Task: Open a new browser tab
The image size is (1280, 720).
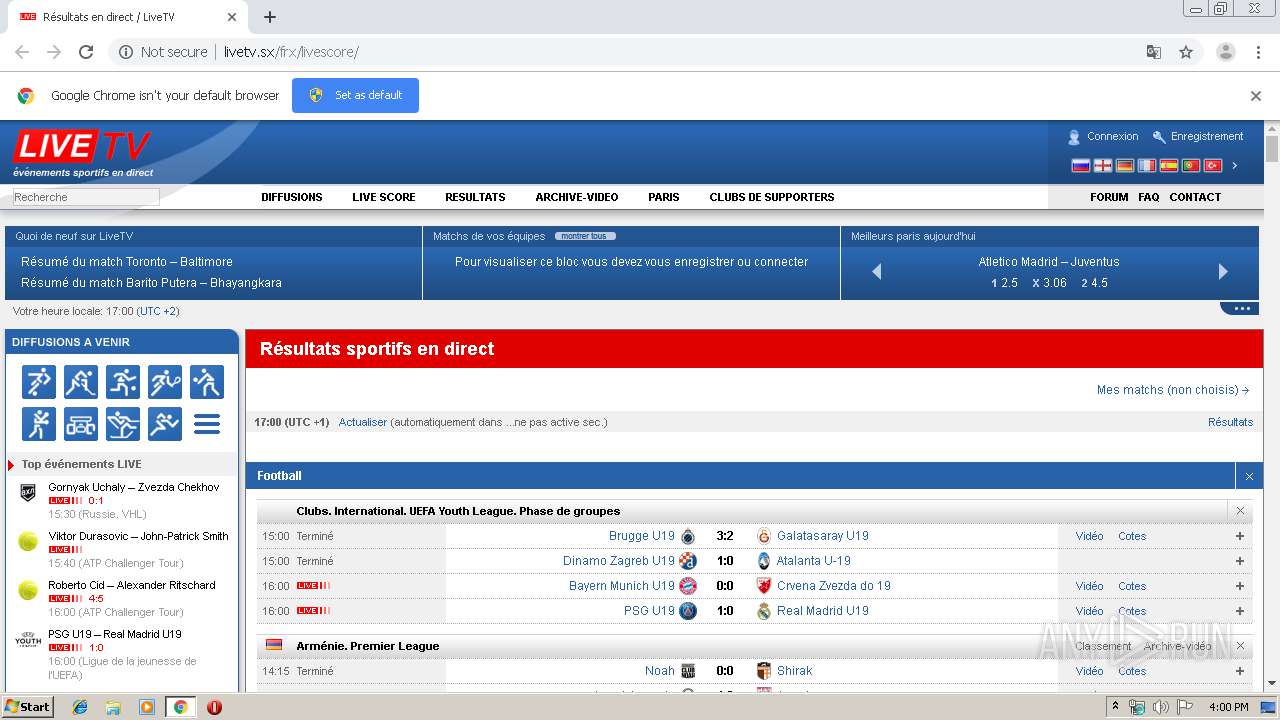Action: coord(270,17)
